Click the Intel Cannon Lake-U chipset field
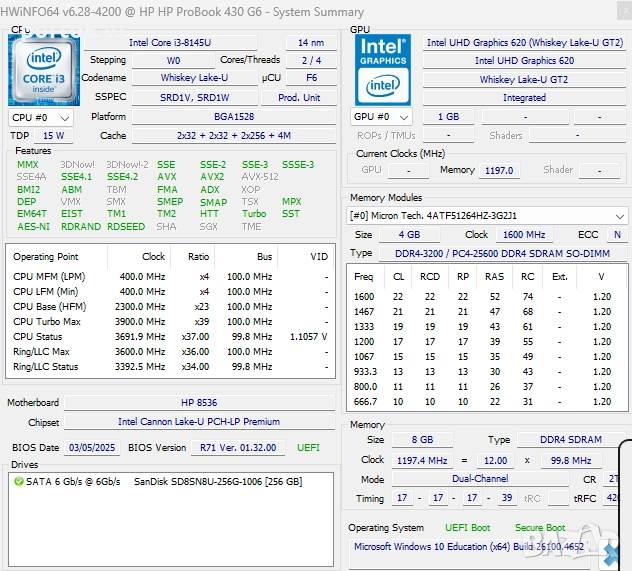 [x=198, y=422]
